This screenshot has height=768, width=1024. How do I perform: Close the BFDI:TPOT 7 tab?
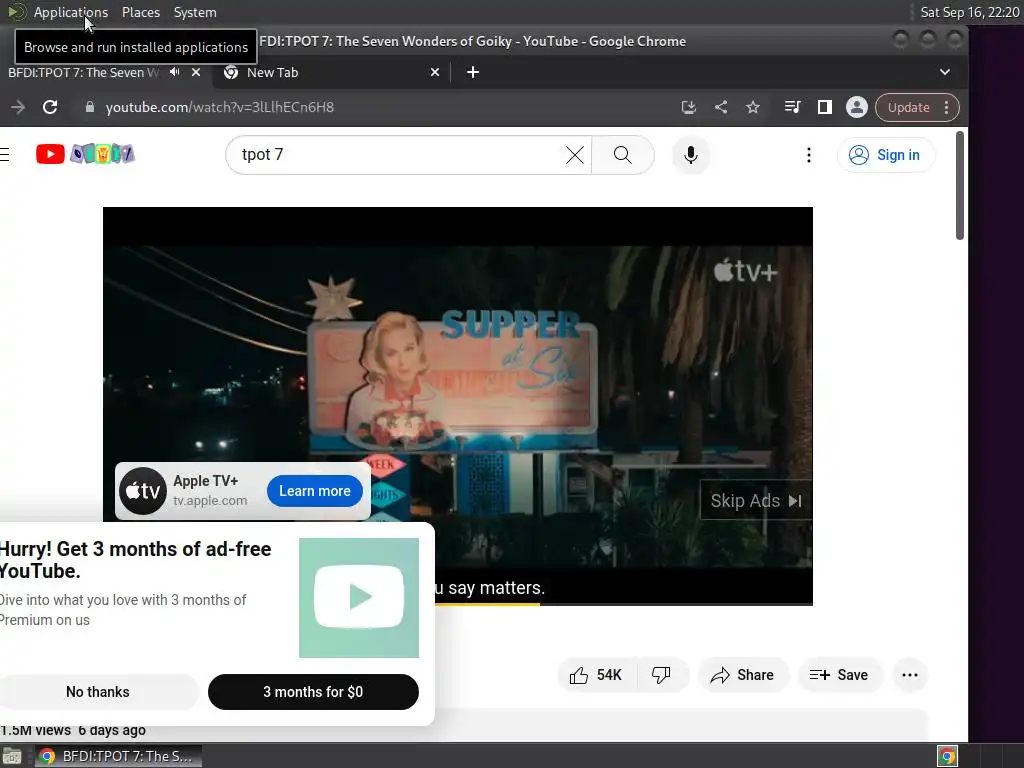pyautogui.click(x=196, y=72)
